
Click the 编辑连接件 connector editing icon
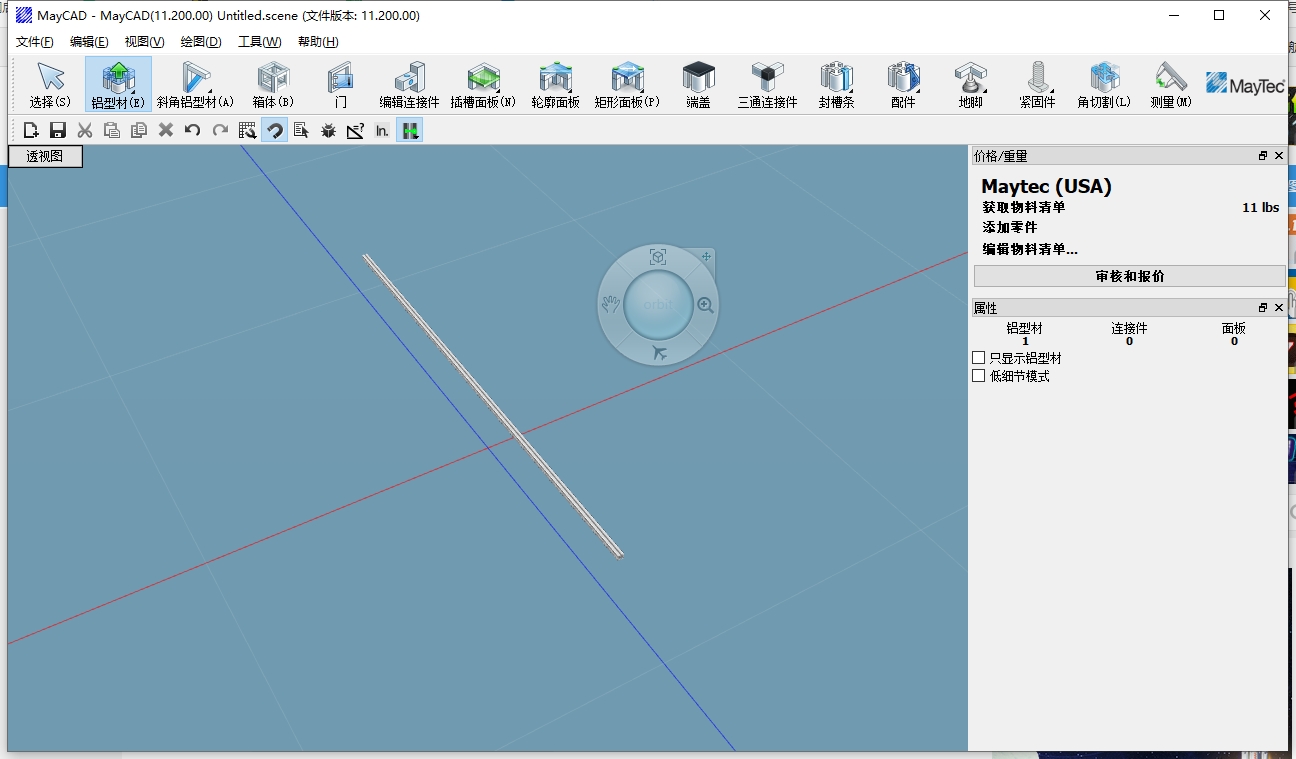(409, 83)
